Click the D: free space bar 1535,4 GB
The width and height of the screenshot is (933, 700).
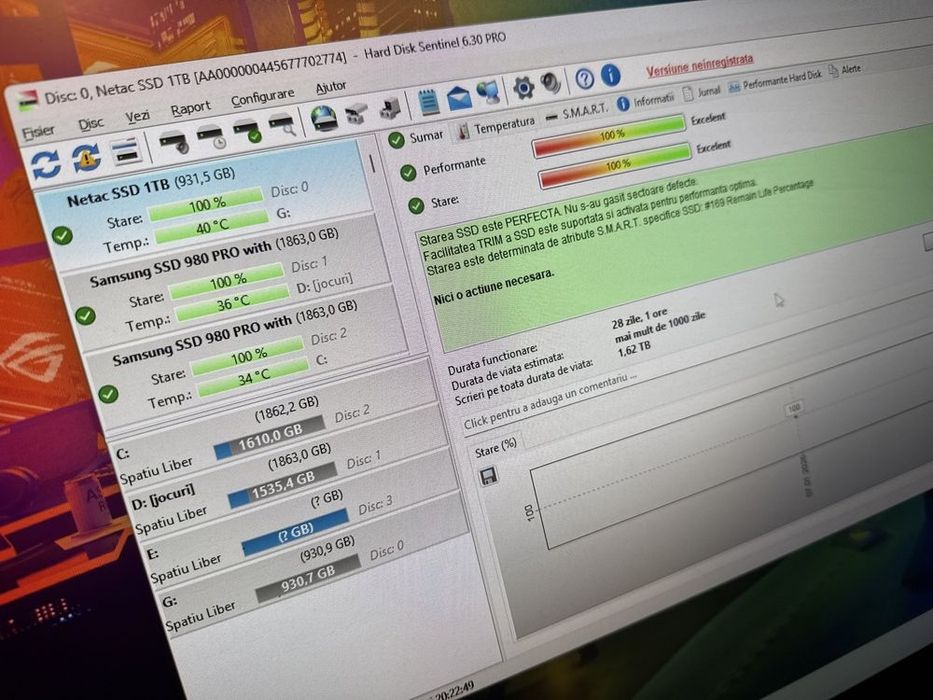(283, 486)
